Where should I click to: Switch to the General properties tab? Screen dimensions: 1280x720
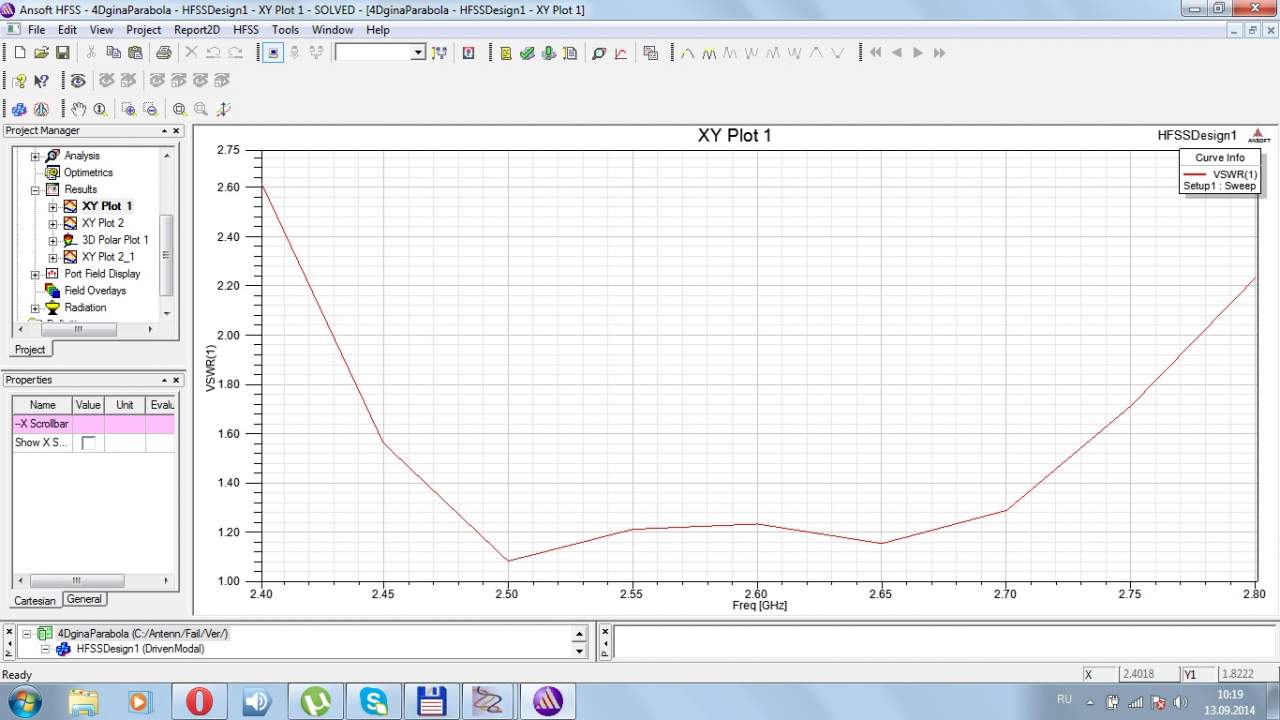pyautogui.click(x=84, y=599)
